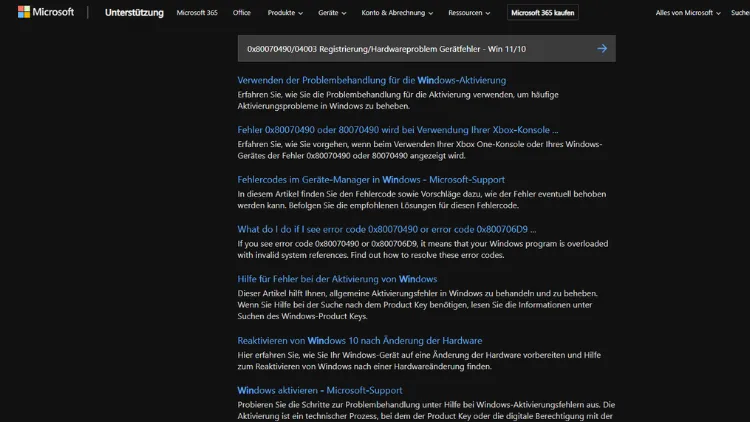Expand the Ressourcen menu
This screenshot has width=750, height=422.
469,13
